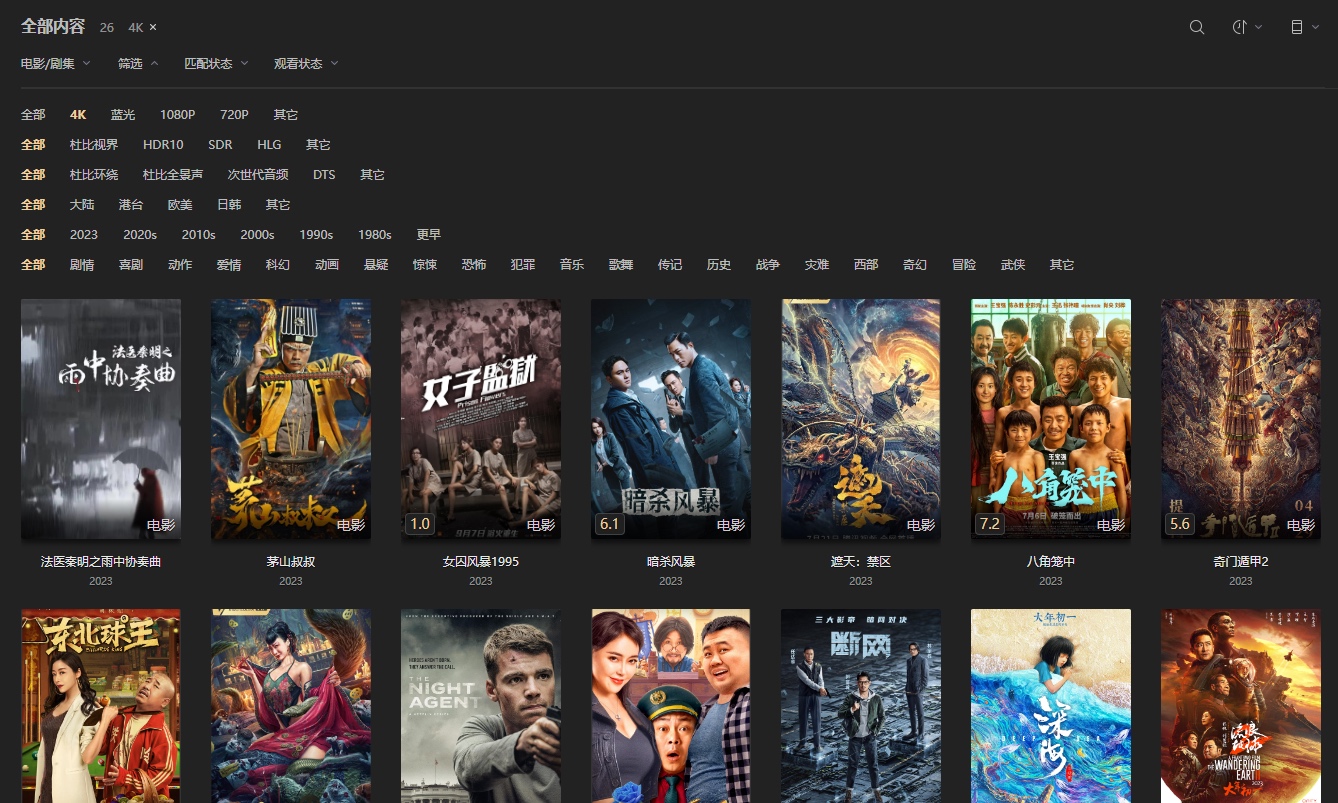Filter by 音乐 genre

click(x=572, y=265)
